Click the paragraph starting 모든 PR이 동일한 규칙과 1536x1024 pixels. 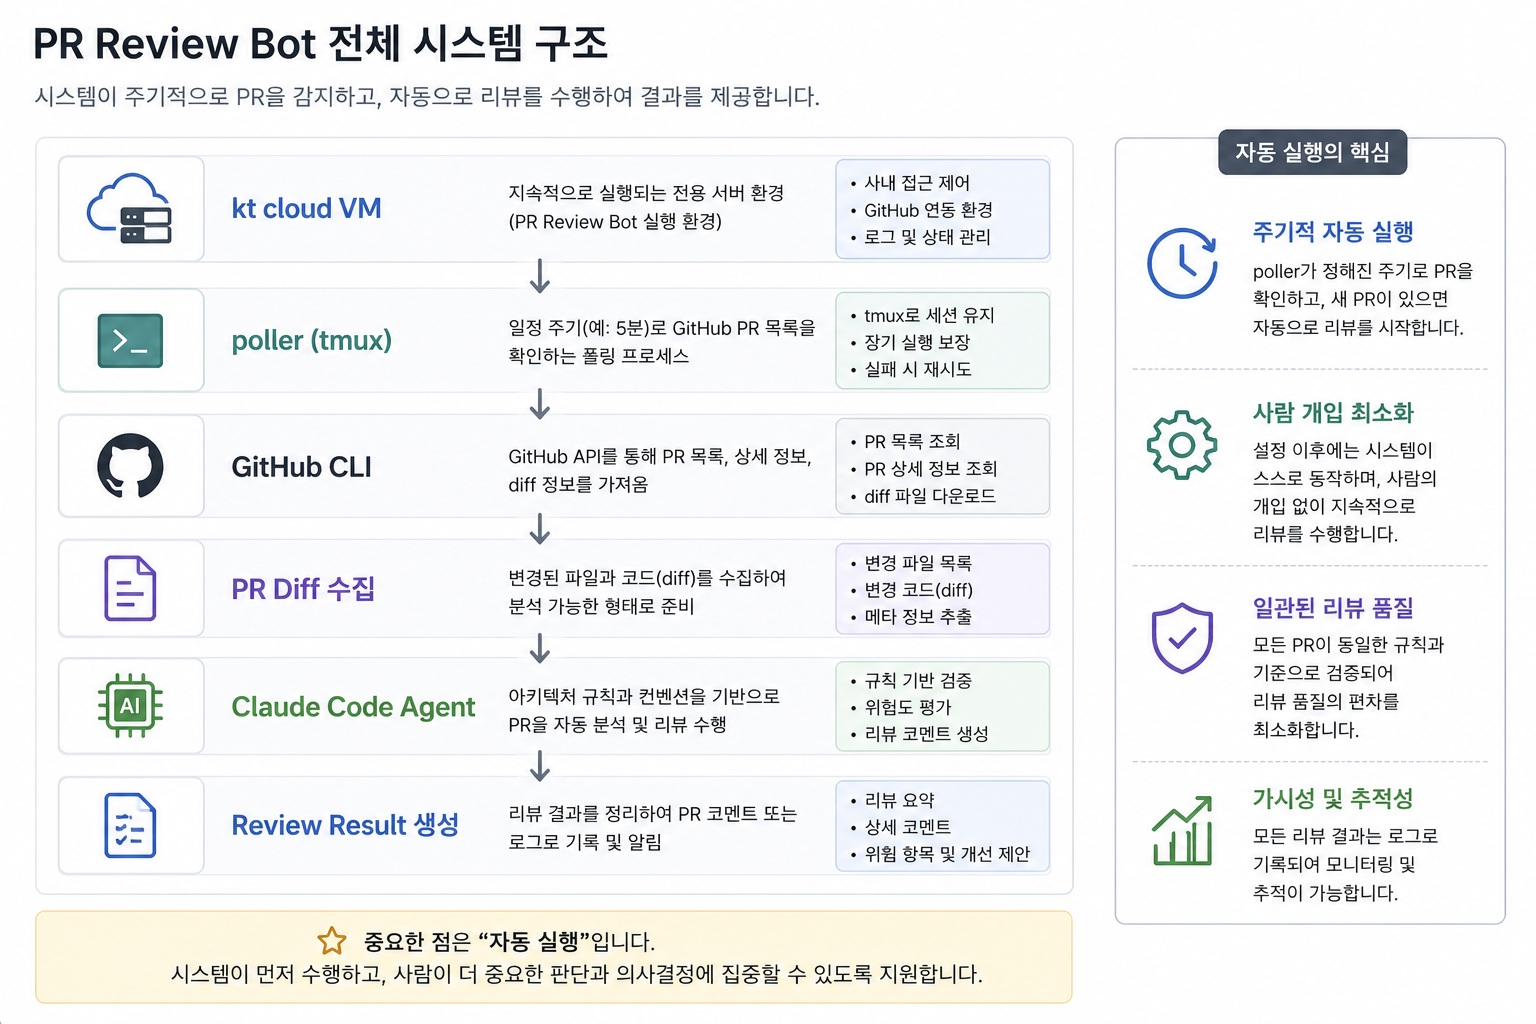pos(1348,687)
